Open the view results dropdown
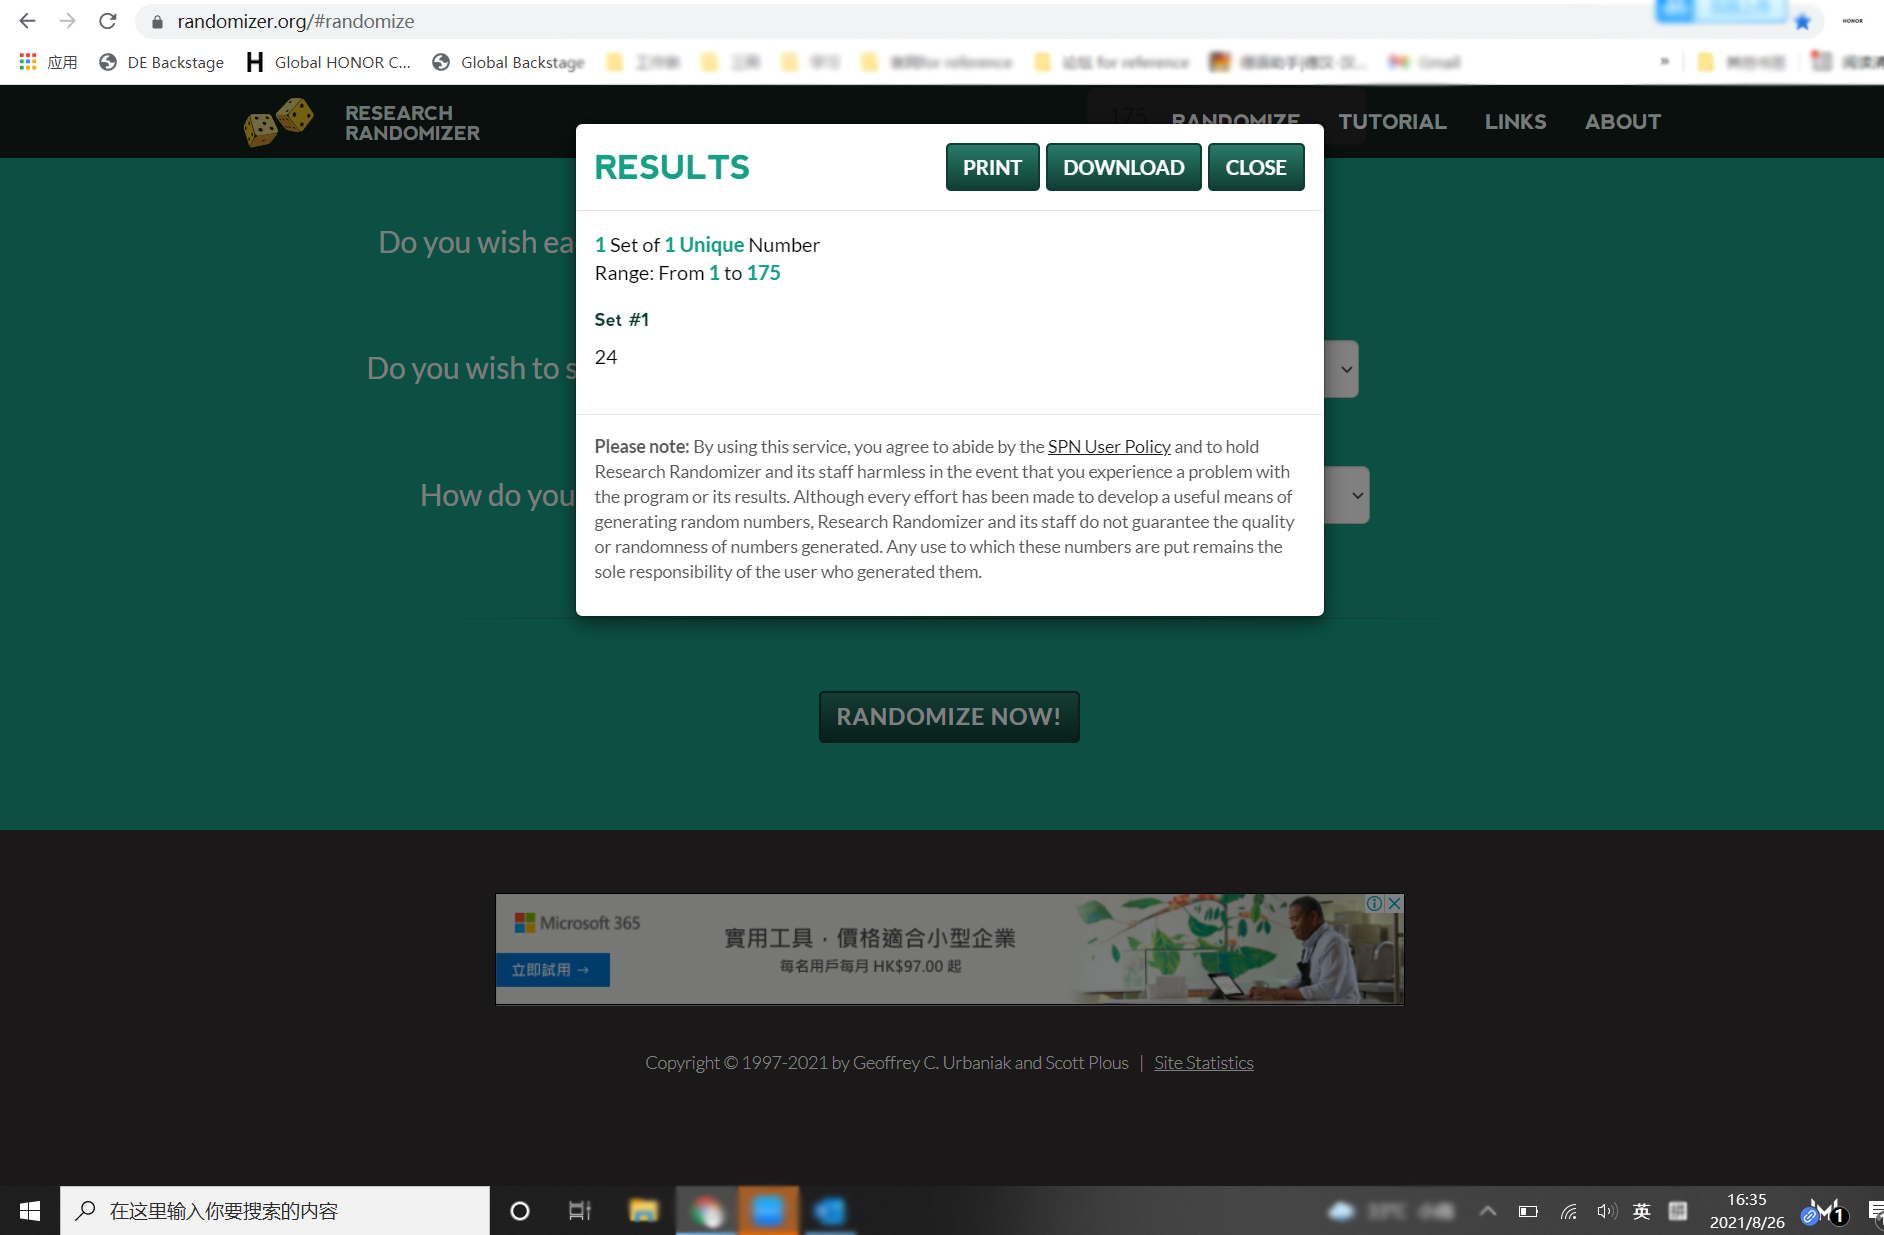The width and height of the screenshot is (1884, 1235). tap(1357, 495)
